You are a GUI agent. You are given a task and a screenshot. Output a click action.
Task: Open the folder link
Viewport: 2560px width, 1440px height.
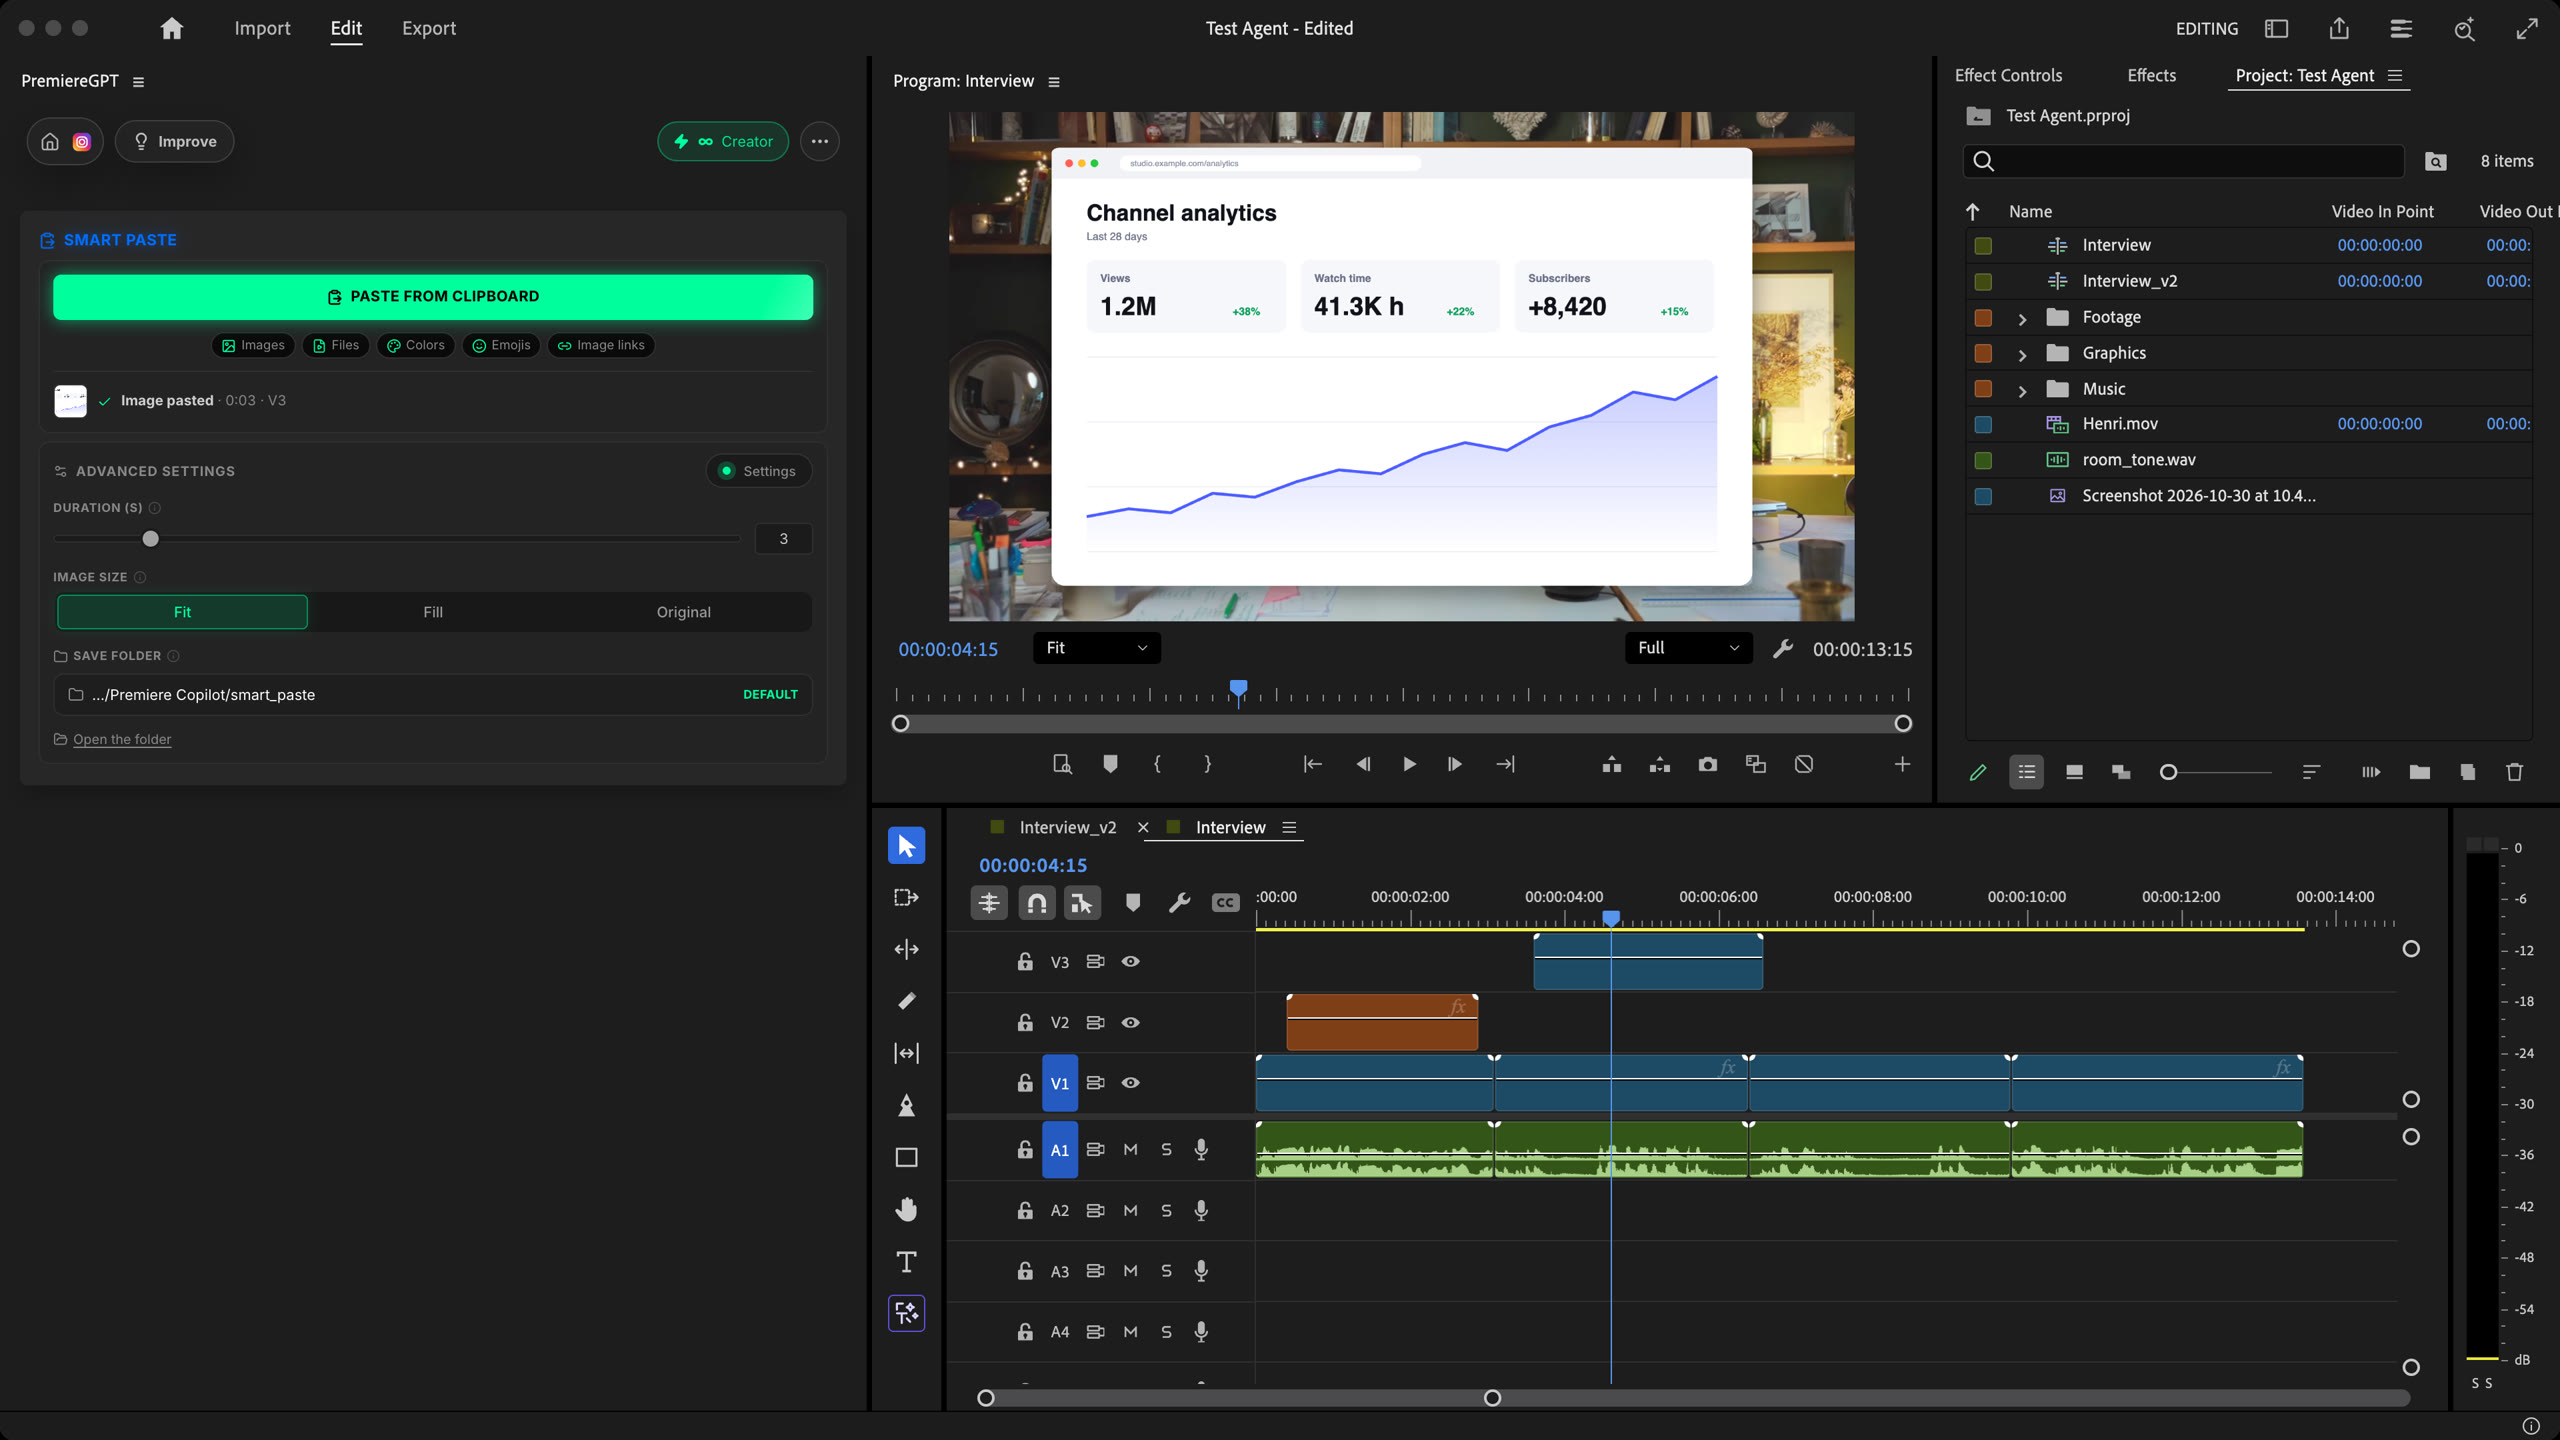coord(122,739)
